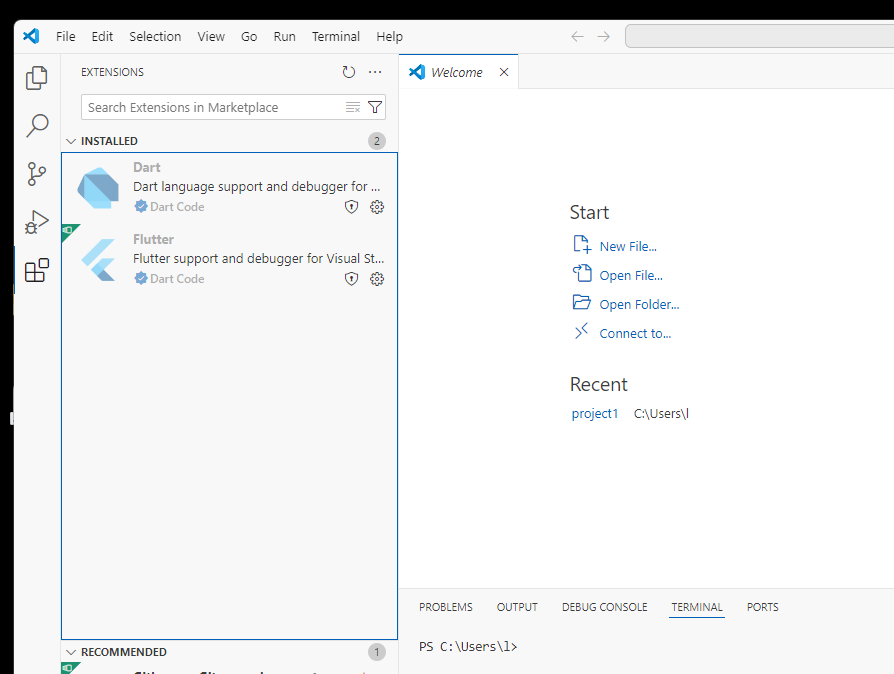Switch to the PROBLEMS panel tab

[446, 607]
